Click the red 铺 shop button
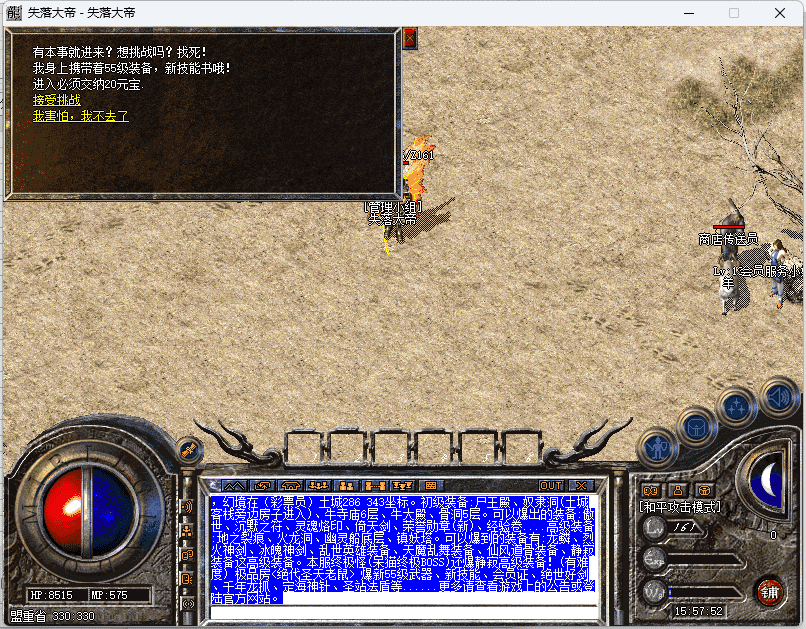The height and width of the screenshot is (629, 806). pos(770,593)
